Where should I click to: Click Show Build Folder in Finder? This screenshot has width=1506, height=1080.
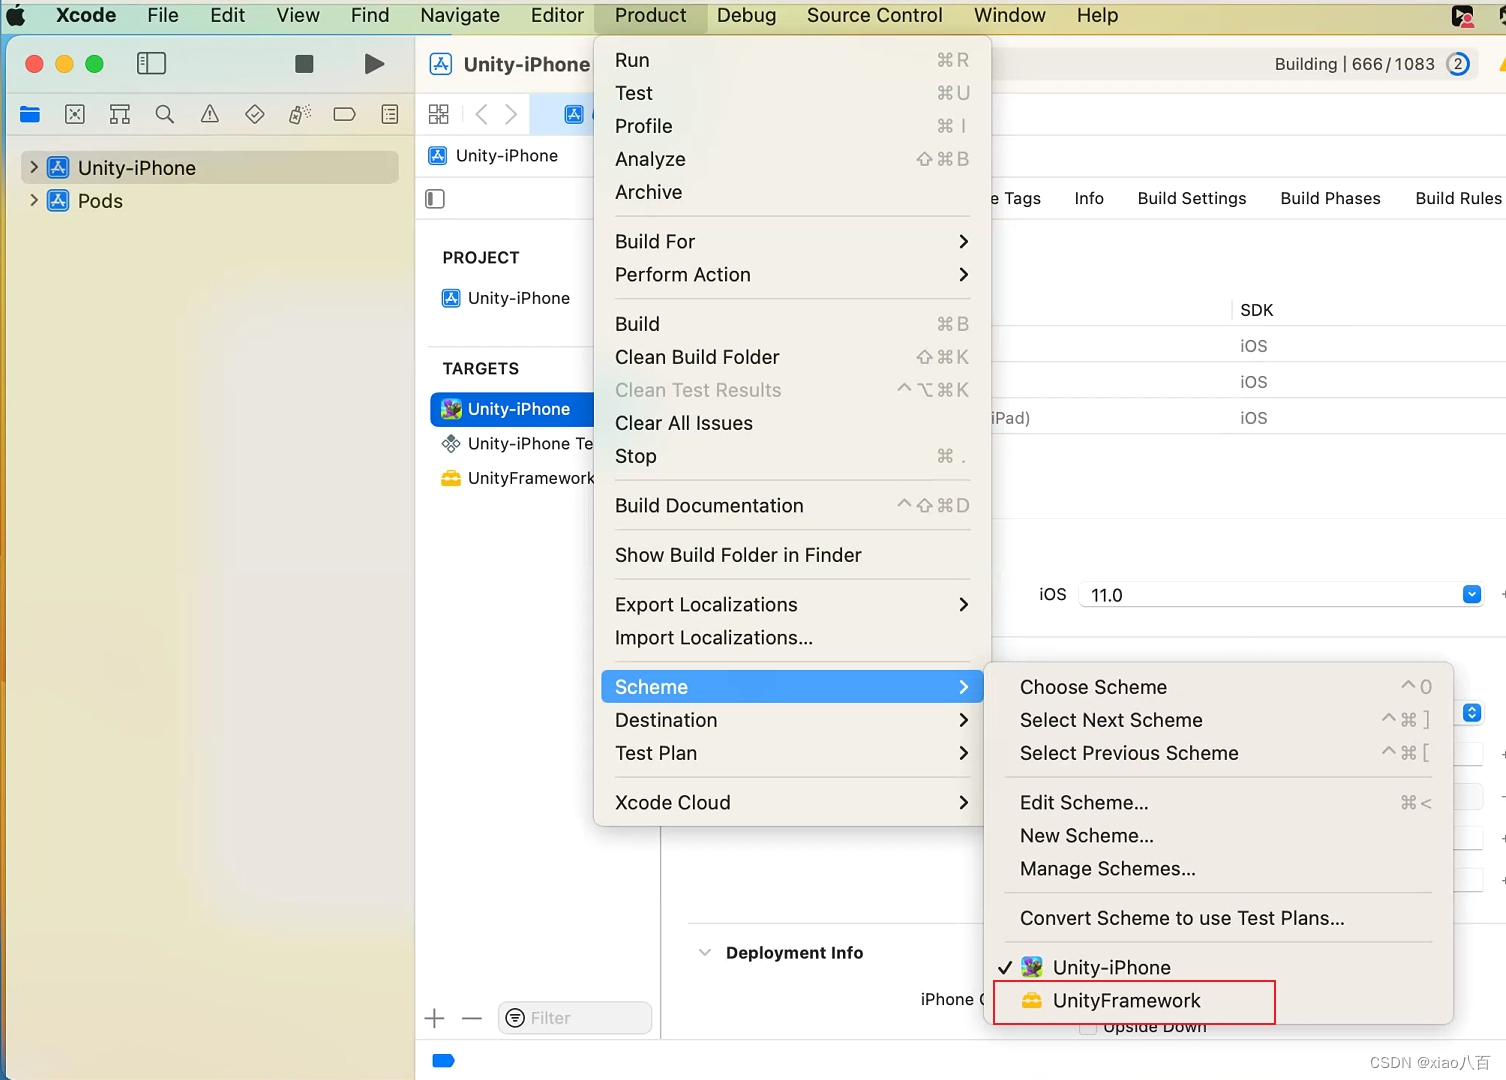(792, 555)
